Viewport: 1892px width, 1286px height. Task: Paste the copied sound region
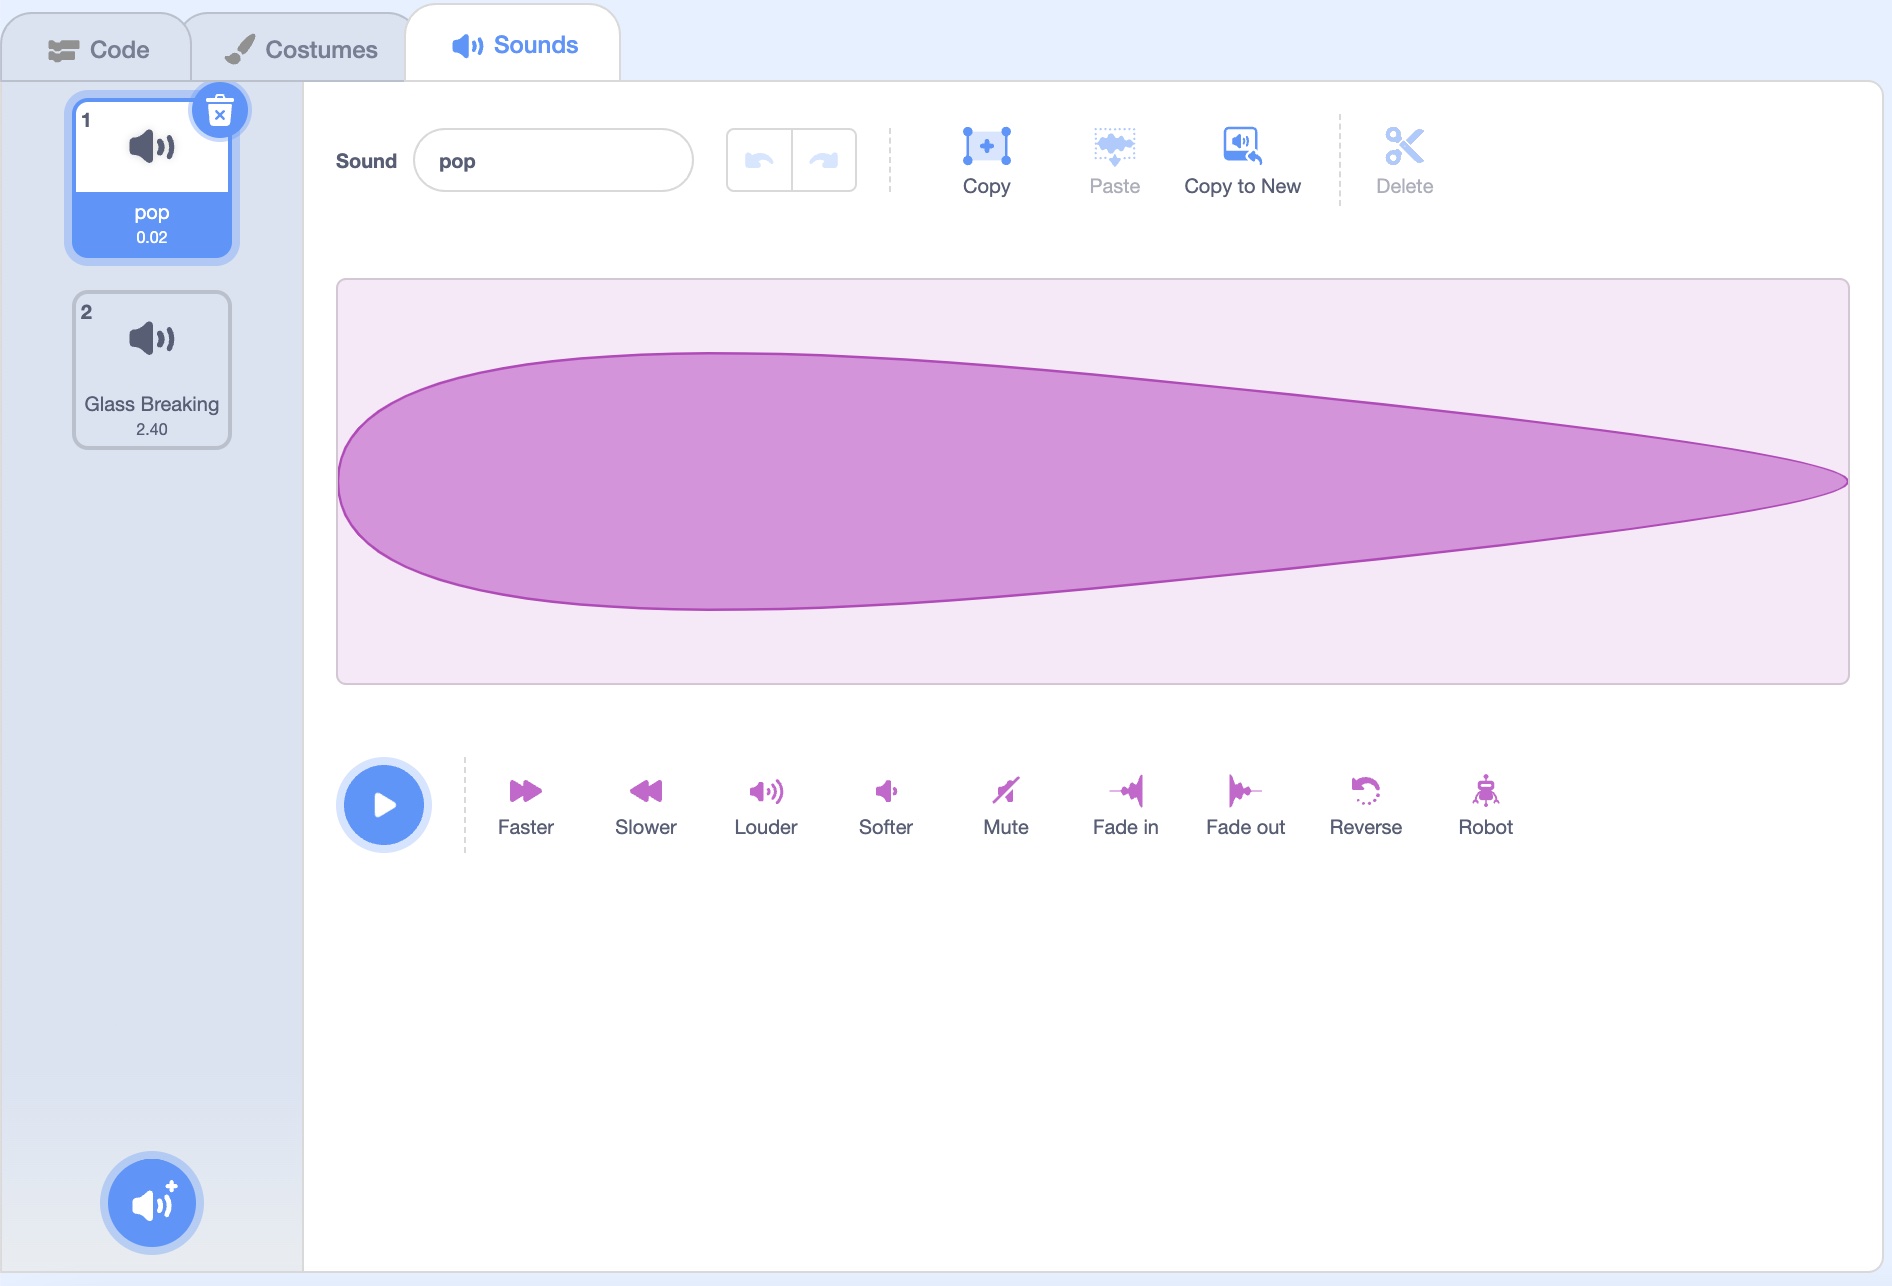coord(1114,161)
